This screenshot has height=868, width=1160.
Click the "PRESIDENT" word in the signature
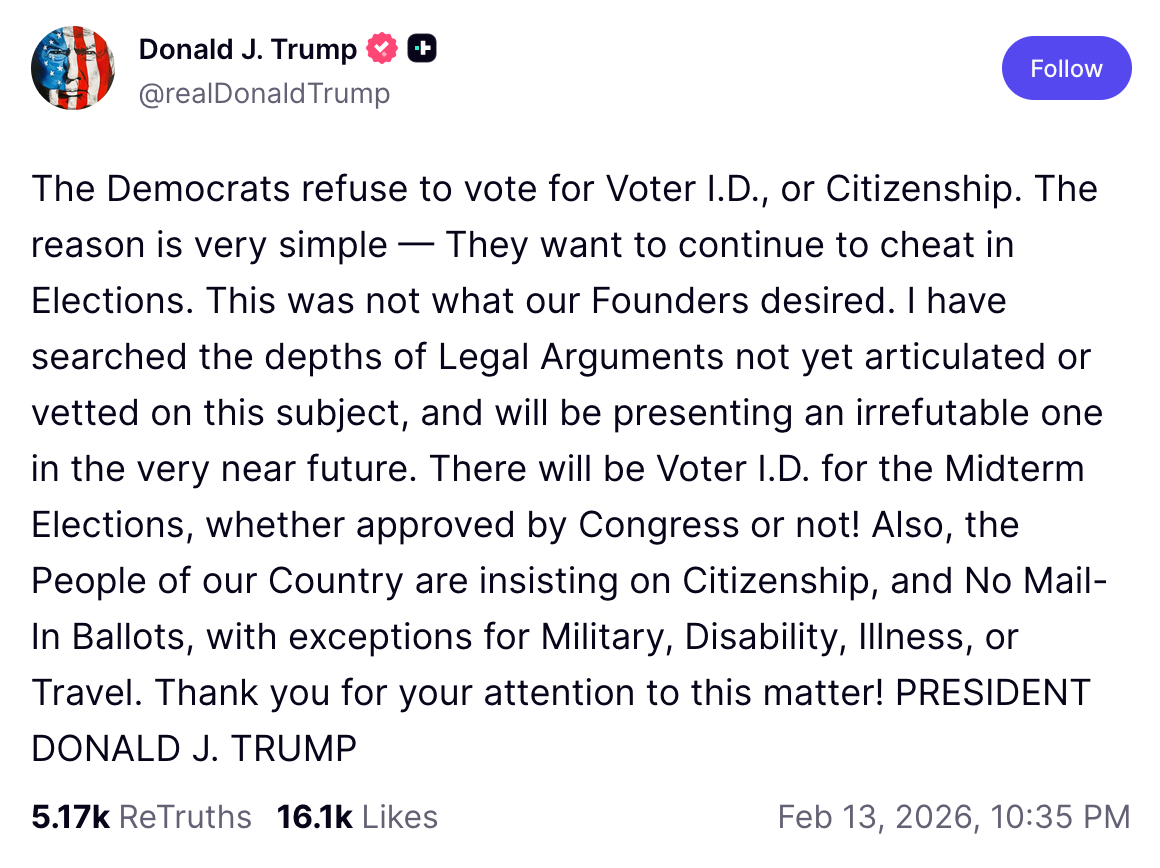[x=992, y=693]
